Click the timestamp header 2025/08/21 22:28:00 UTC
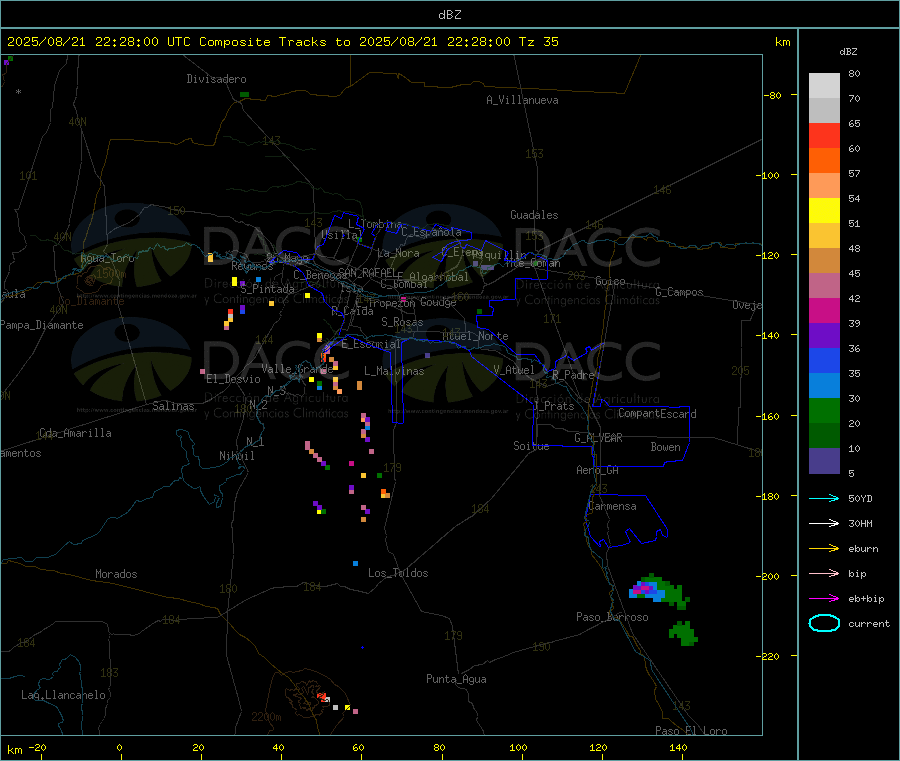 click(x=99, y=42)
